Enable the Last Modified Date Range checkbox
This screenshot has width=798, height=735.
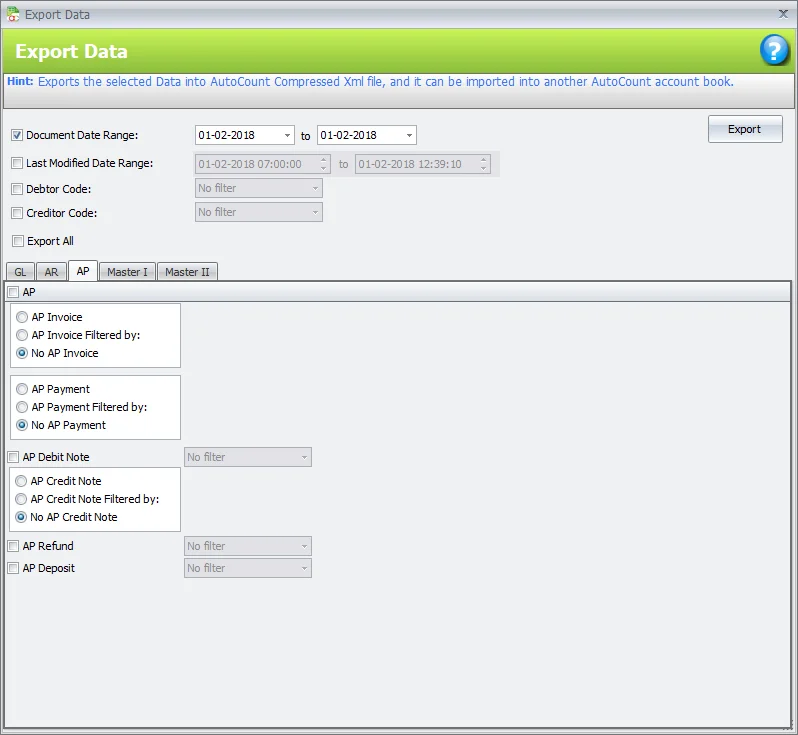coord(17,163)
